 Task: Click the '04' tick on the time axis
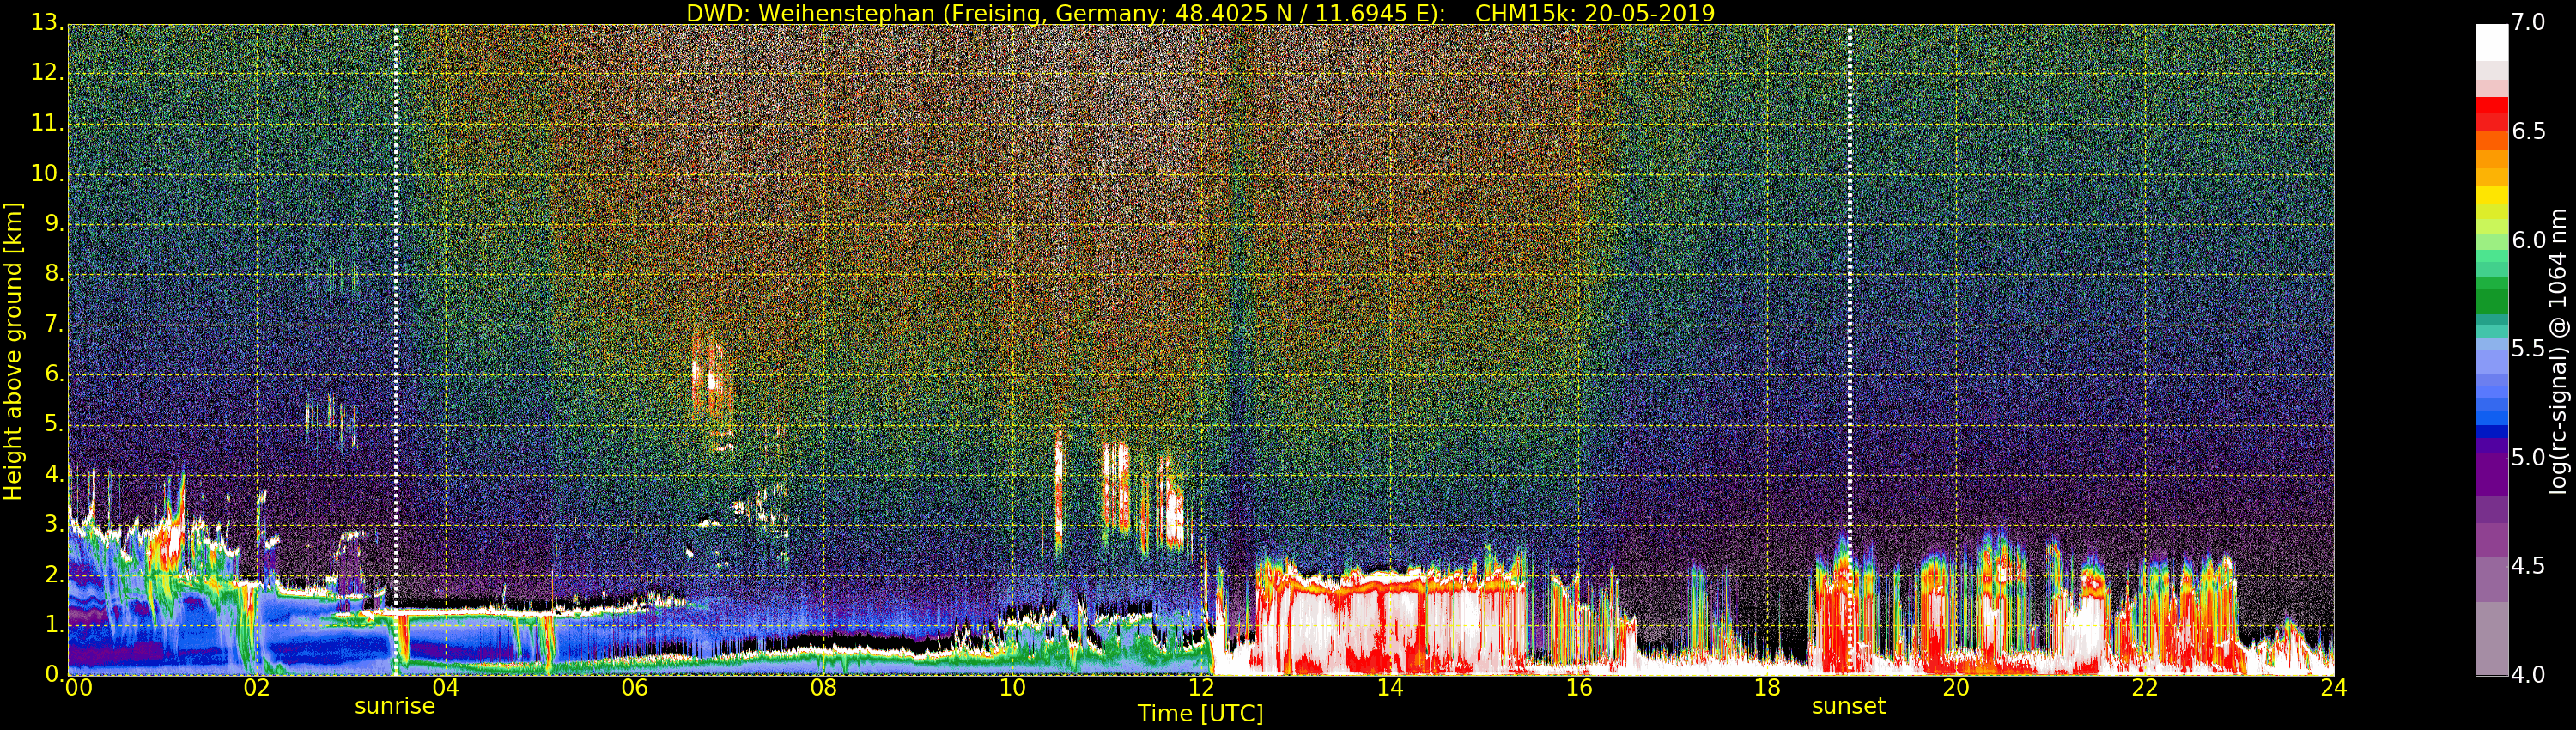tap(446, 688)
